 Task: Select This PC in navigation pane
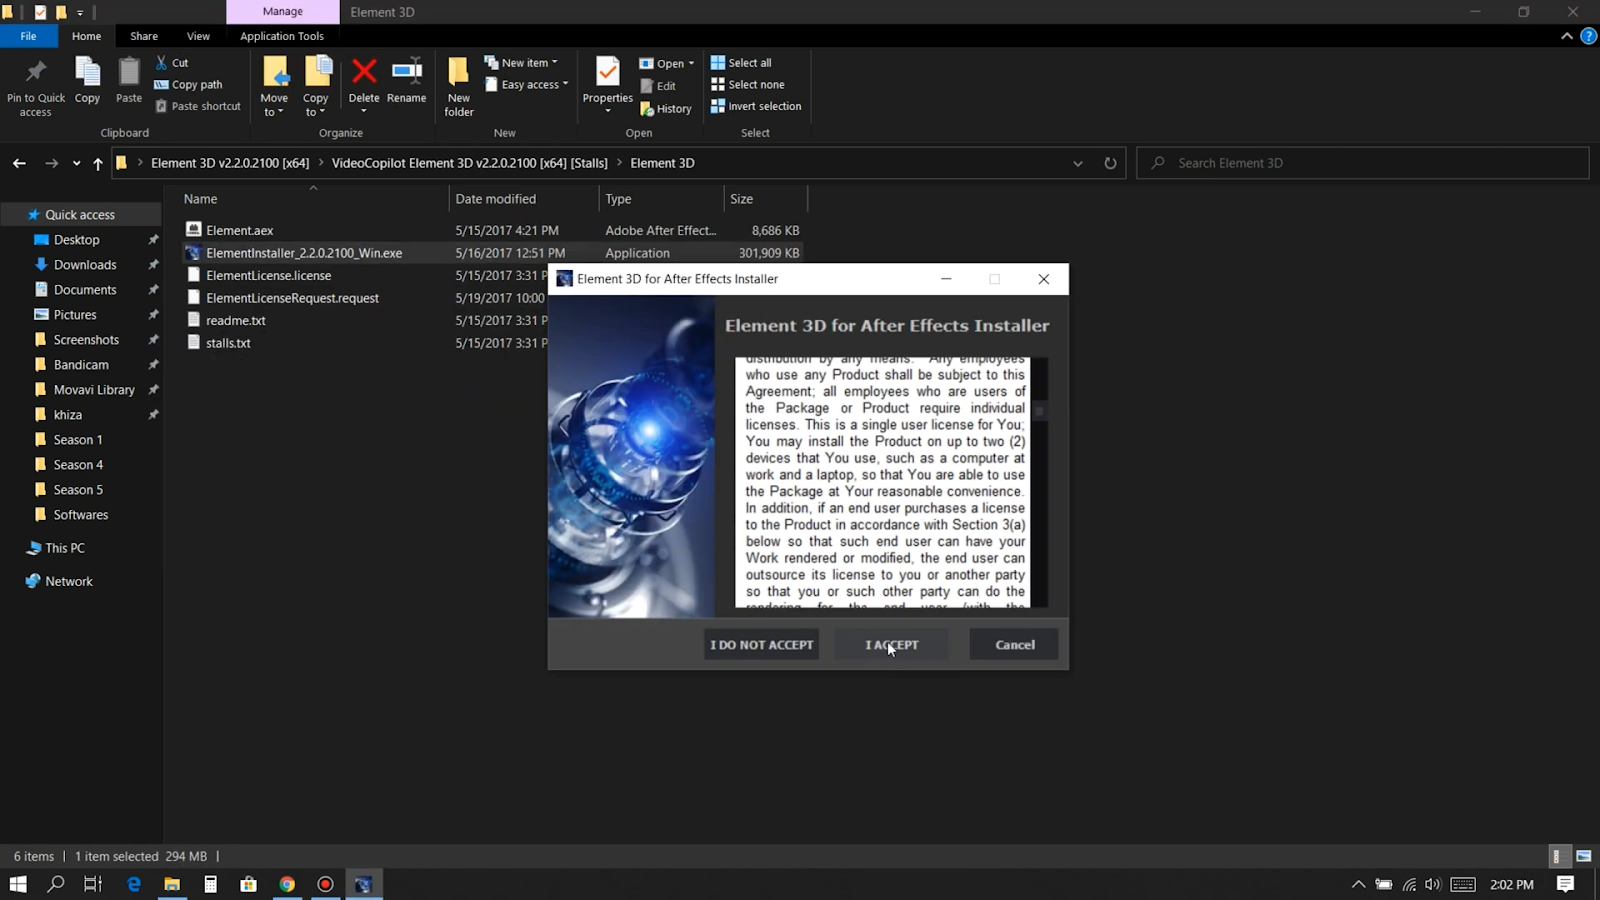tap(65, 548)
